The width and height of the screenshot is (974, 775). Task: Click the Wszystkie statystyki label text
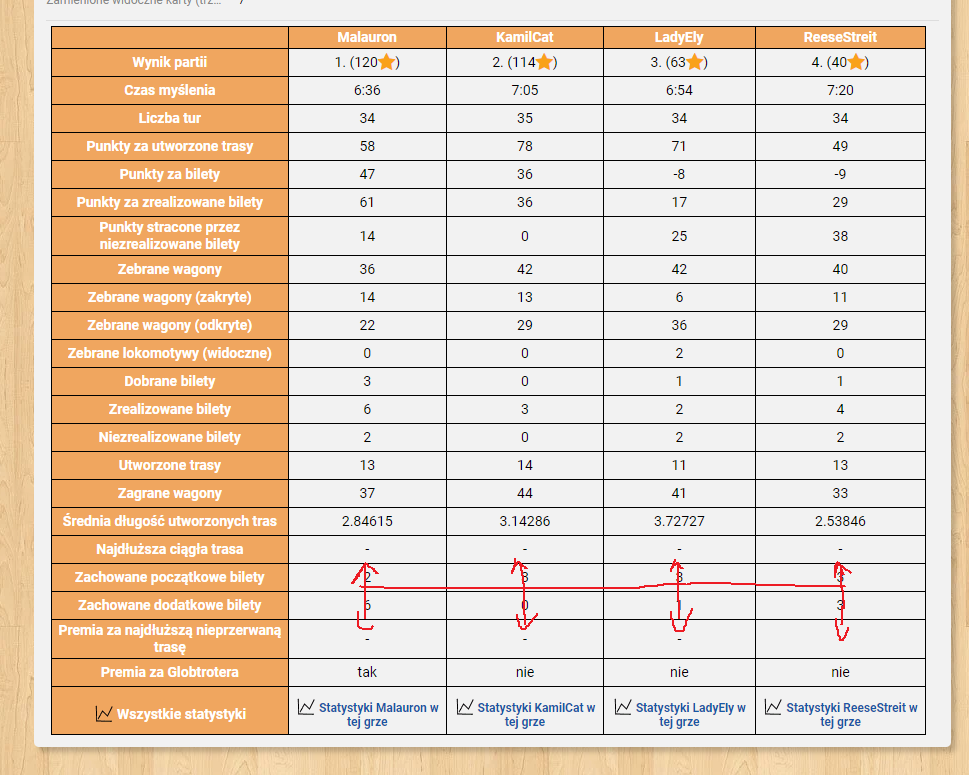pos(181,714)
